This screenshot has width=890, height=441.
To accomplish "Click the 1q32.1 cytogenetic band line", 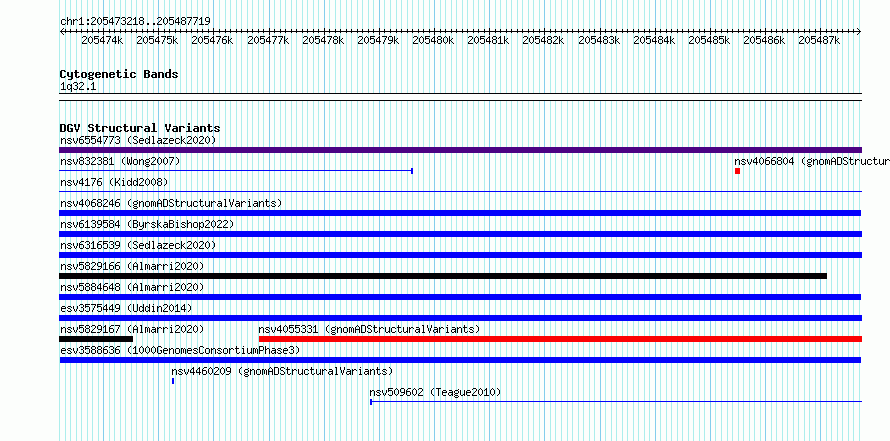I will (x=460, y=97).
